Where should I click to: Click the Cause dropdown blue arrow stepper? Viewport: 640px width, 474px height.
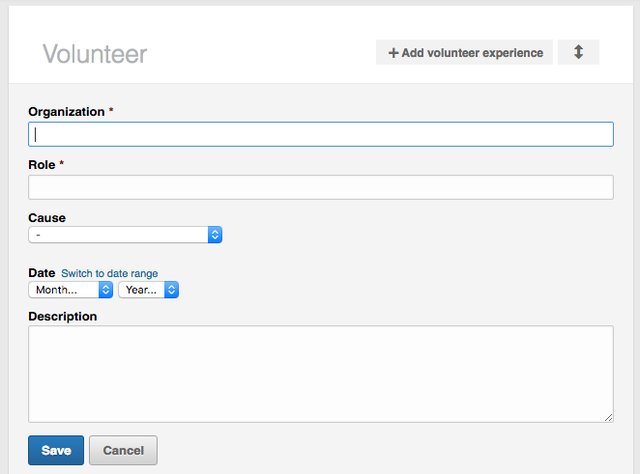(x=214, y=234)
